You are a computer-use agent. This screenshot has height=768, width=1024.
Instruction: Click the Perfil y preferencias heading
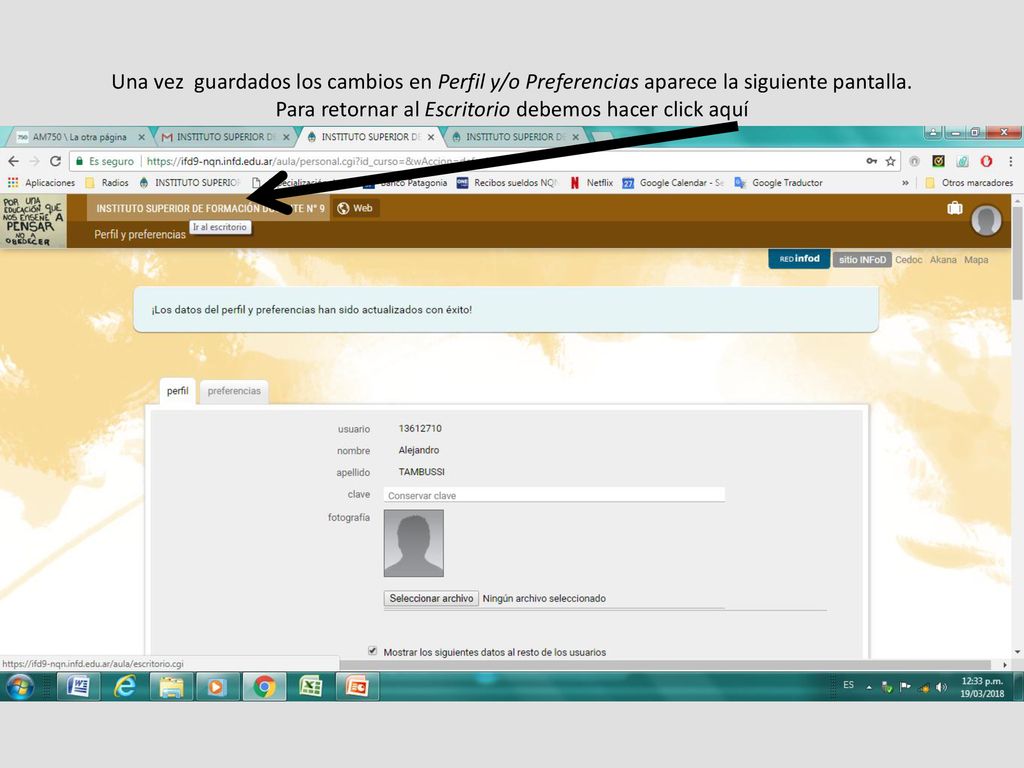(140, 234)
